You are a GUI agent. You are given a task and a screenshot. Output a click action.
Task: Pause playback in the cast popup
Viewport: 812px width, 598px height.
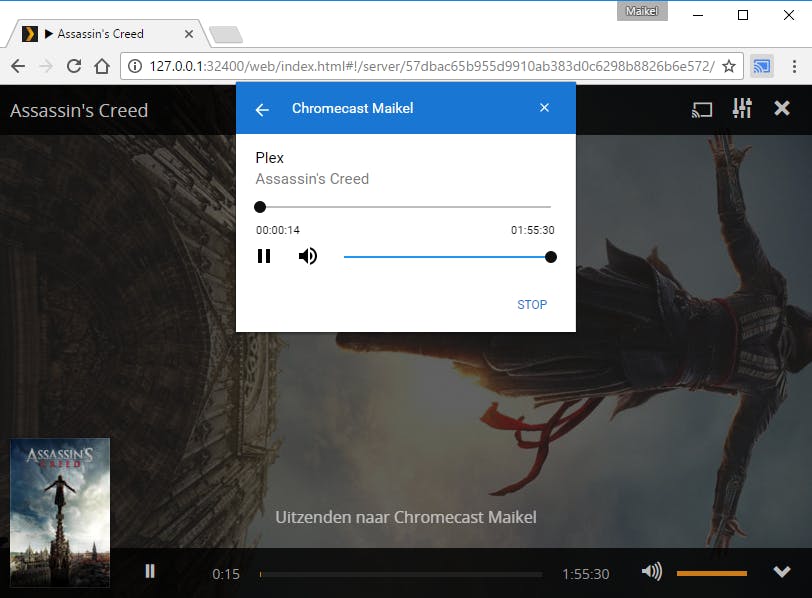264,256
